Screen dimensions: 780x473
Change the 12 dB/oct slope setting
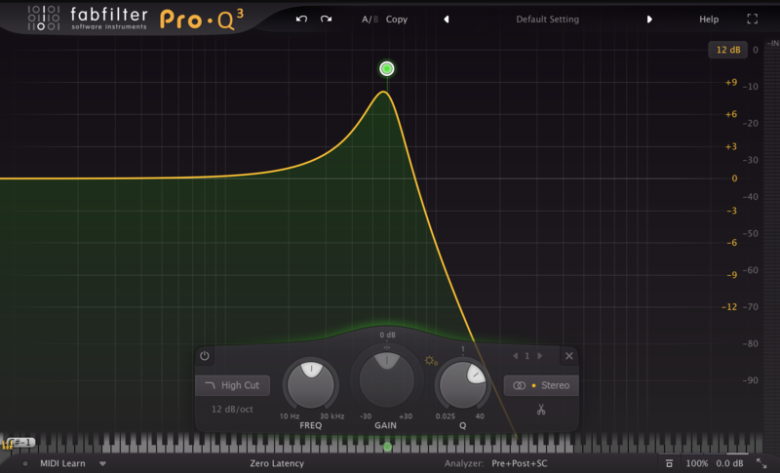click(x=232, y=409)
